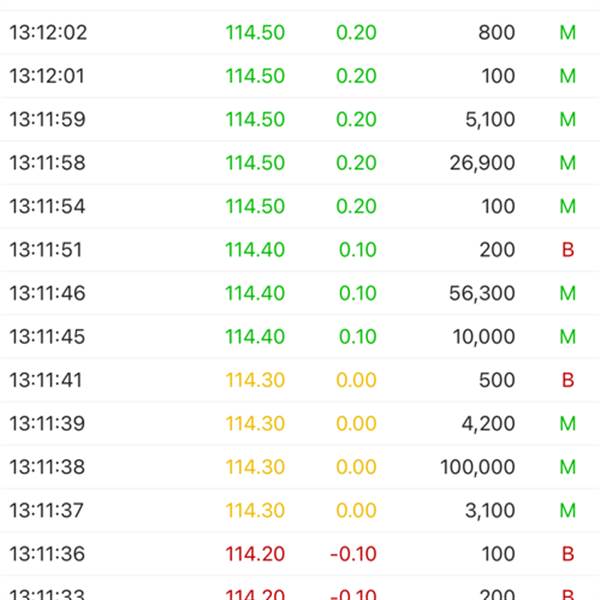Tap the -0.10 change at 13:11:36

pyautogui.click(x=354, y=554)
